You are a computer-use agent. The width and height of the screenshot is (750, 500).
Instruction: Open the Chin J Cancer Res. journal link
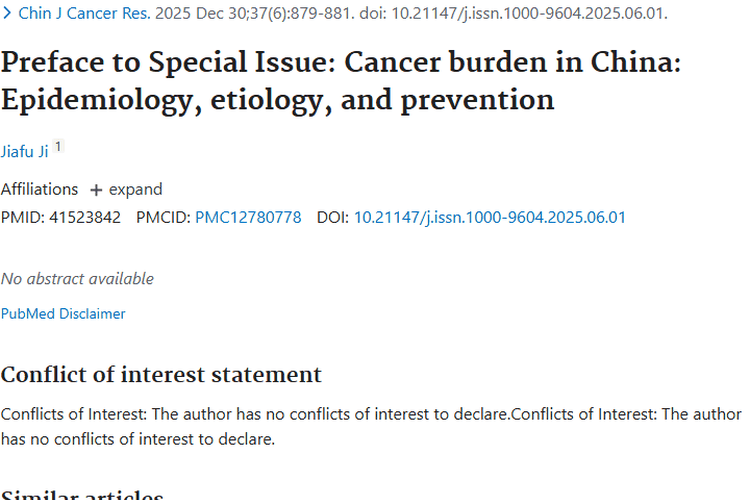point(84,15)
